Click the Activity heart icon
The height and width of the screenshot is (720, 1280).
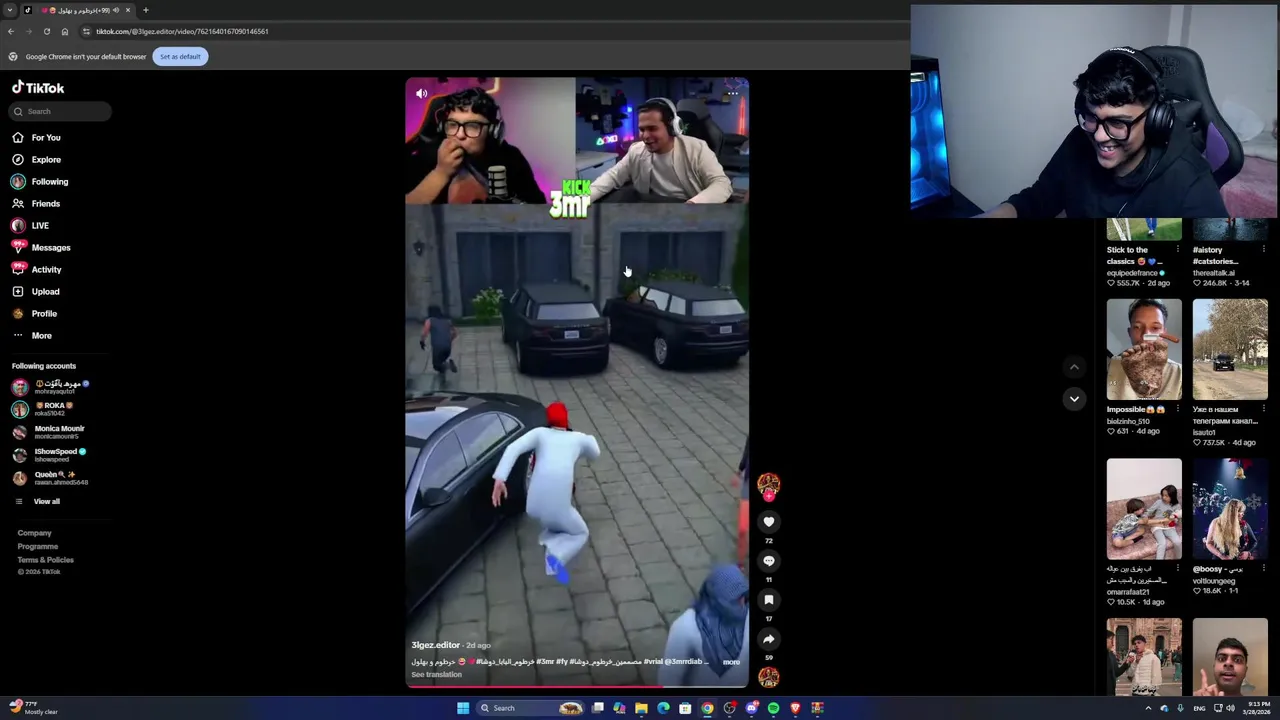pyautogui.click(x=18, y=269)
